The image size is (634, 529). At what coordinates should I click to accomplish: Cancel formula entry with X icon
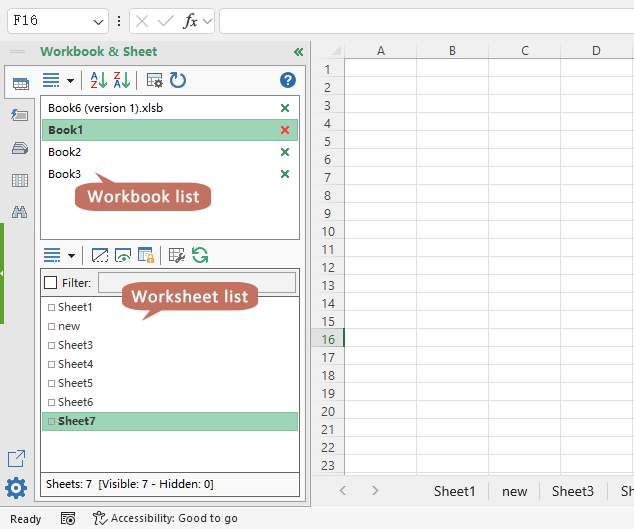142,21
